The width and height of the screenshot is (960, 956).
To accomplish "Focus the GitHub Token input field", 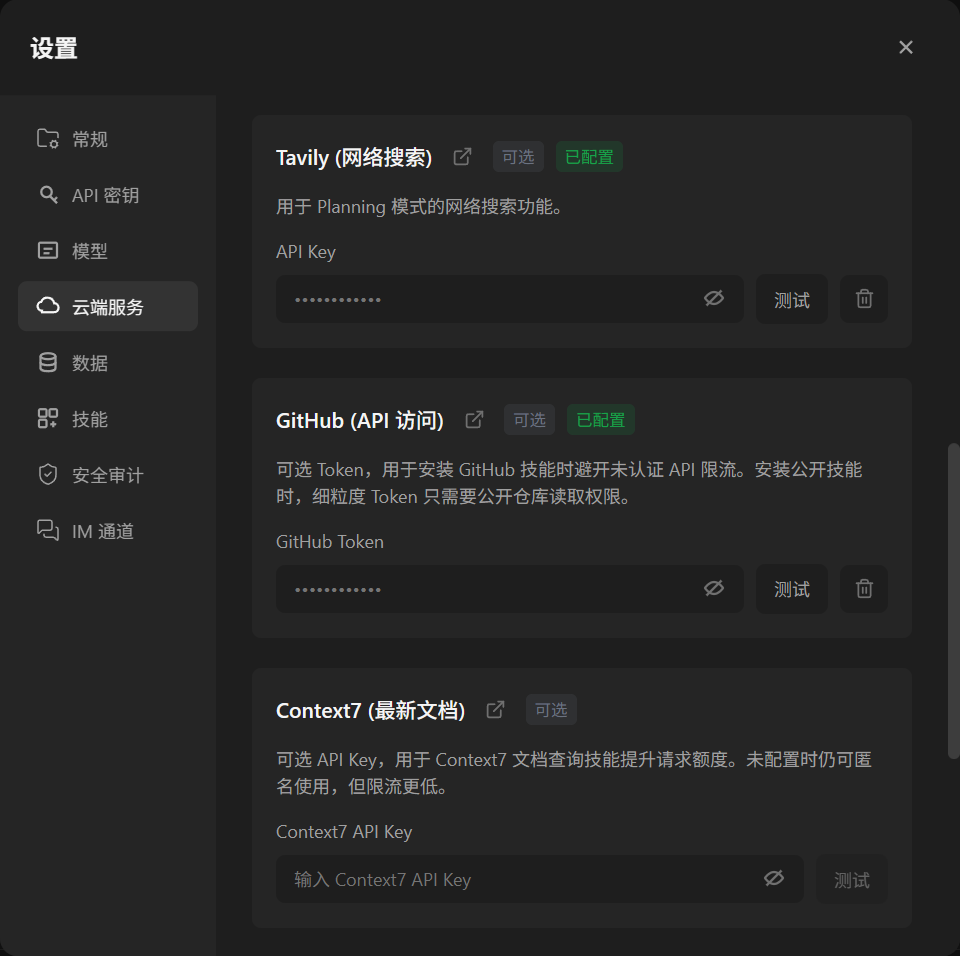I will 509,589.
